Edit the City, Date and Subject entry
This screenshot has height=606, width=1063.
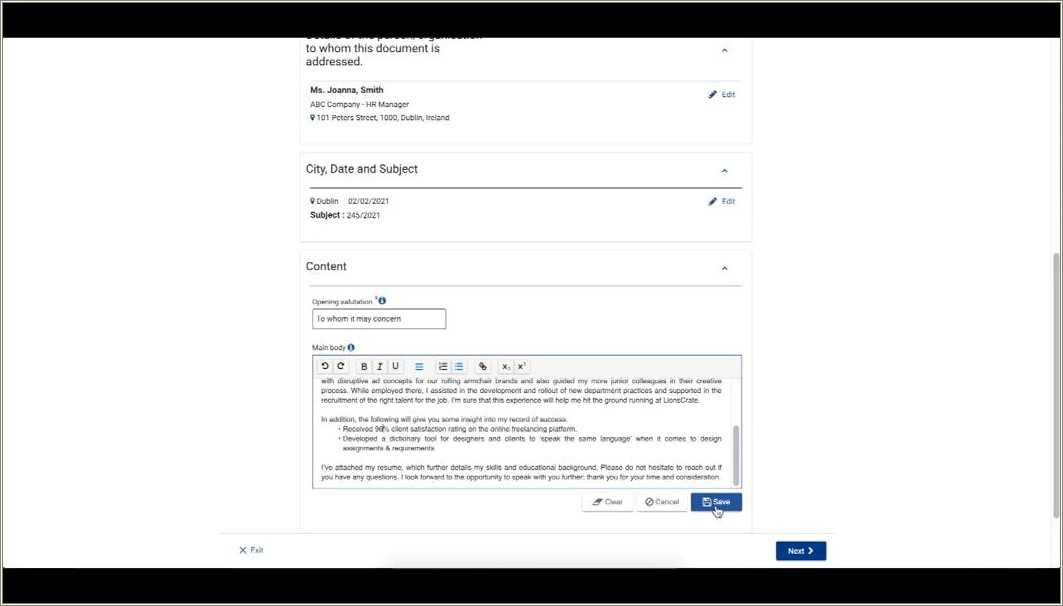pyautogui.click(x=721, y=201)
